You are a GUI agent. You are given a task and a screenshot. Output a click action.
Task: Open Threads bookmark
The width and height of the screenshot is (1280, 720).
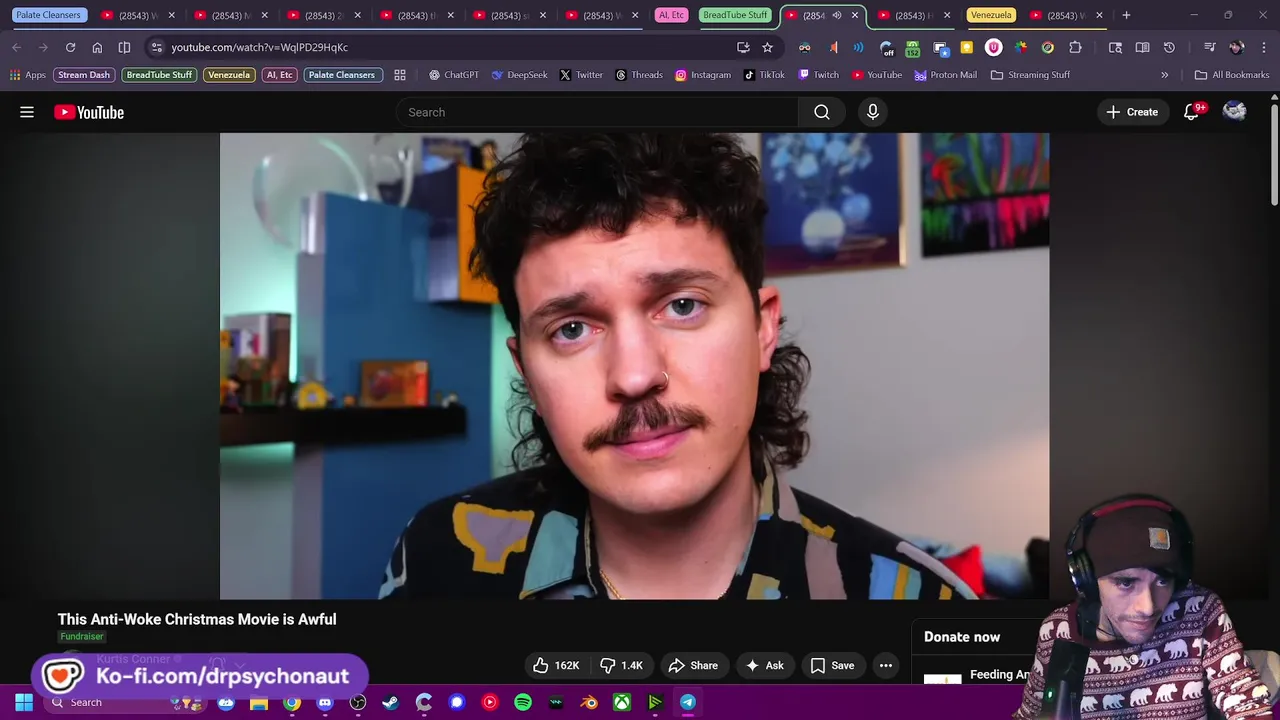click(x=639, y=75)
